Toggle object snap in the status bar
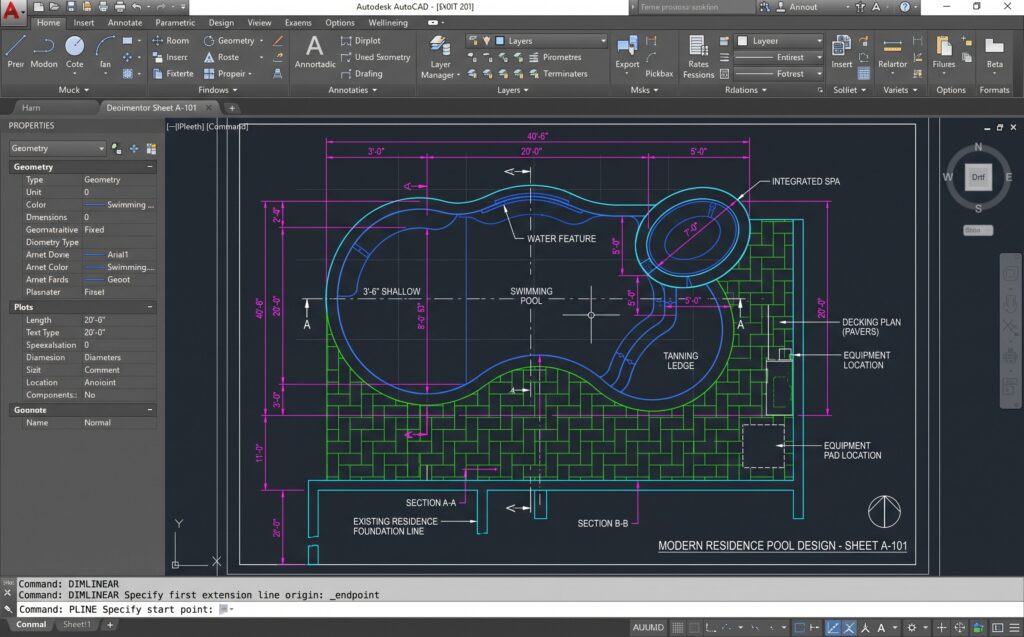Viewport: 1024px width, 637px height. pyautogui.click(x=849, y=627)
